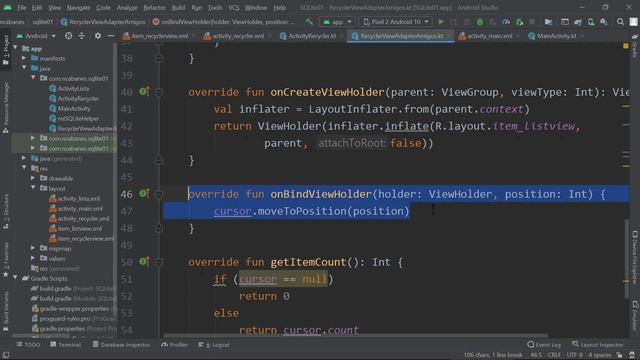Image resolution: width=640 pixels, height=360 pixels.
Task: Open the VCS menu
Action: point(234,8)
